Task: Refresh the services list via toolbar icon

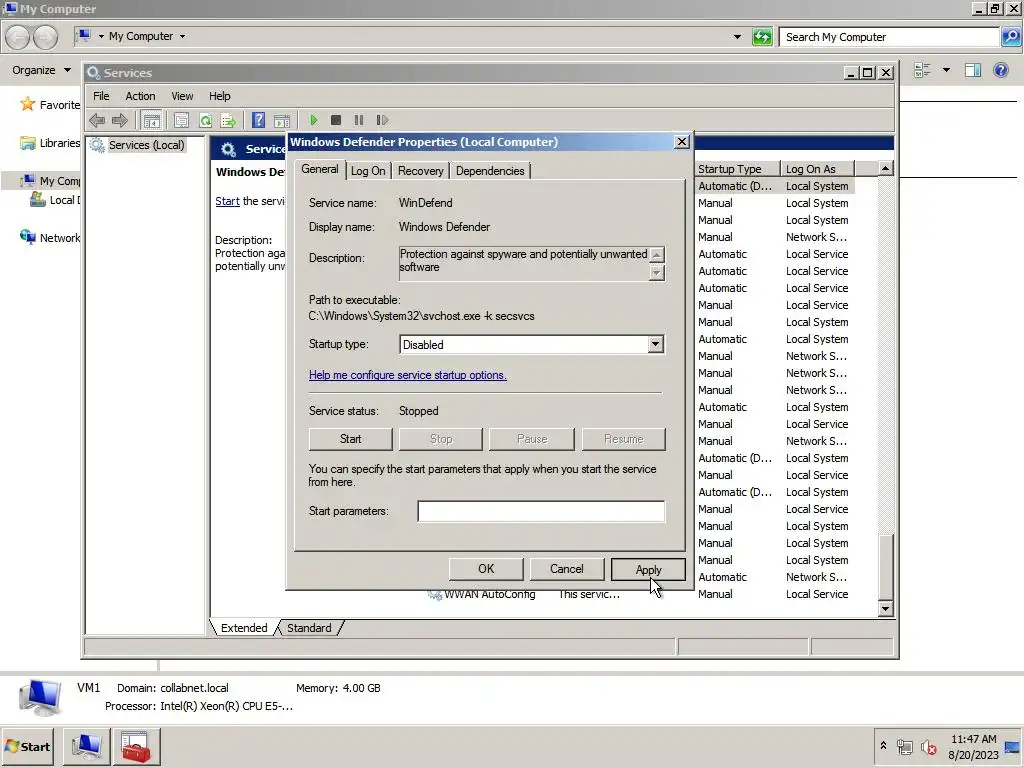Action: pyautogui.click(x=205, y=120)
